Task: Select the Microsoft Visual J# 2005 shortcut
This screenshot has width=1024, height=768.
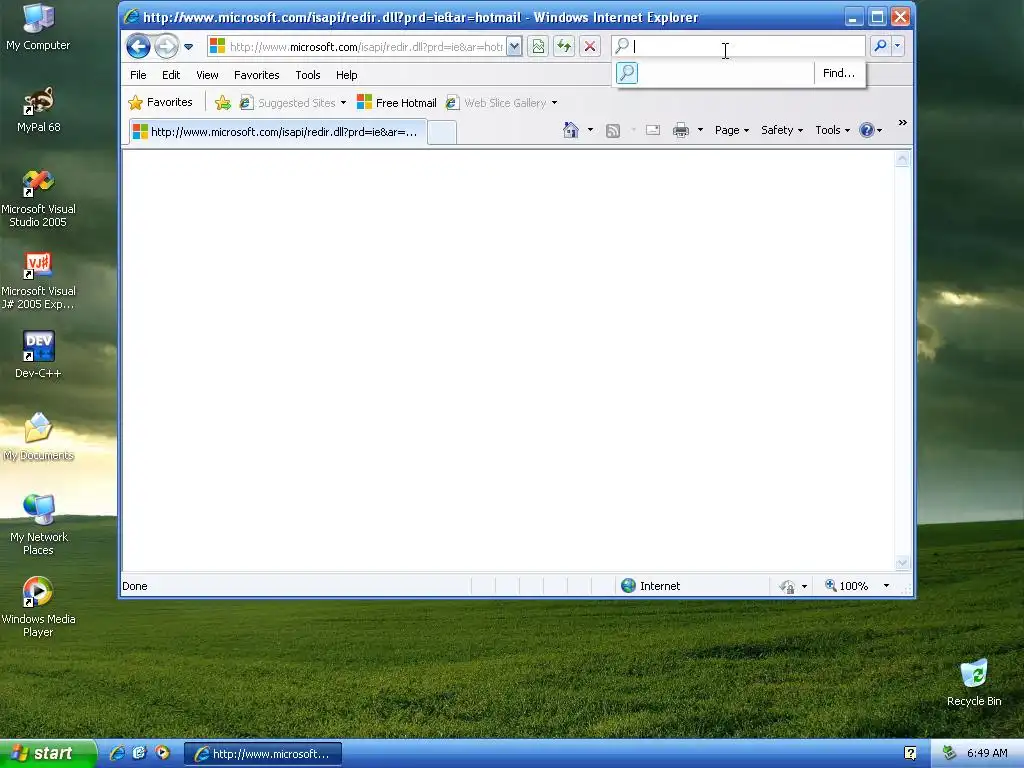Action: click(x=38, y=281)
